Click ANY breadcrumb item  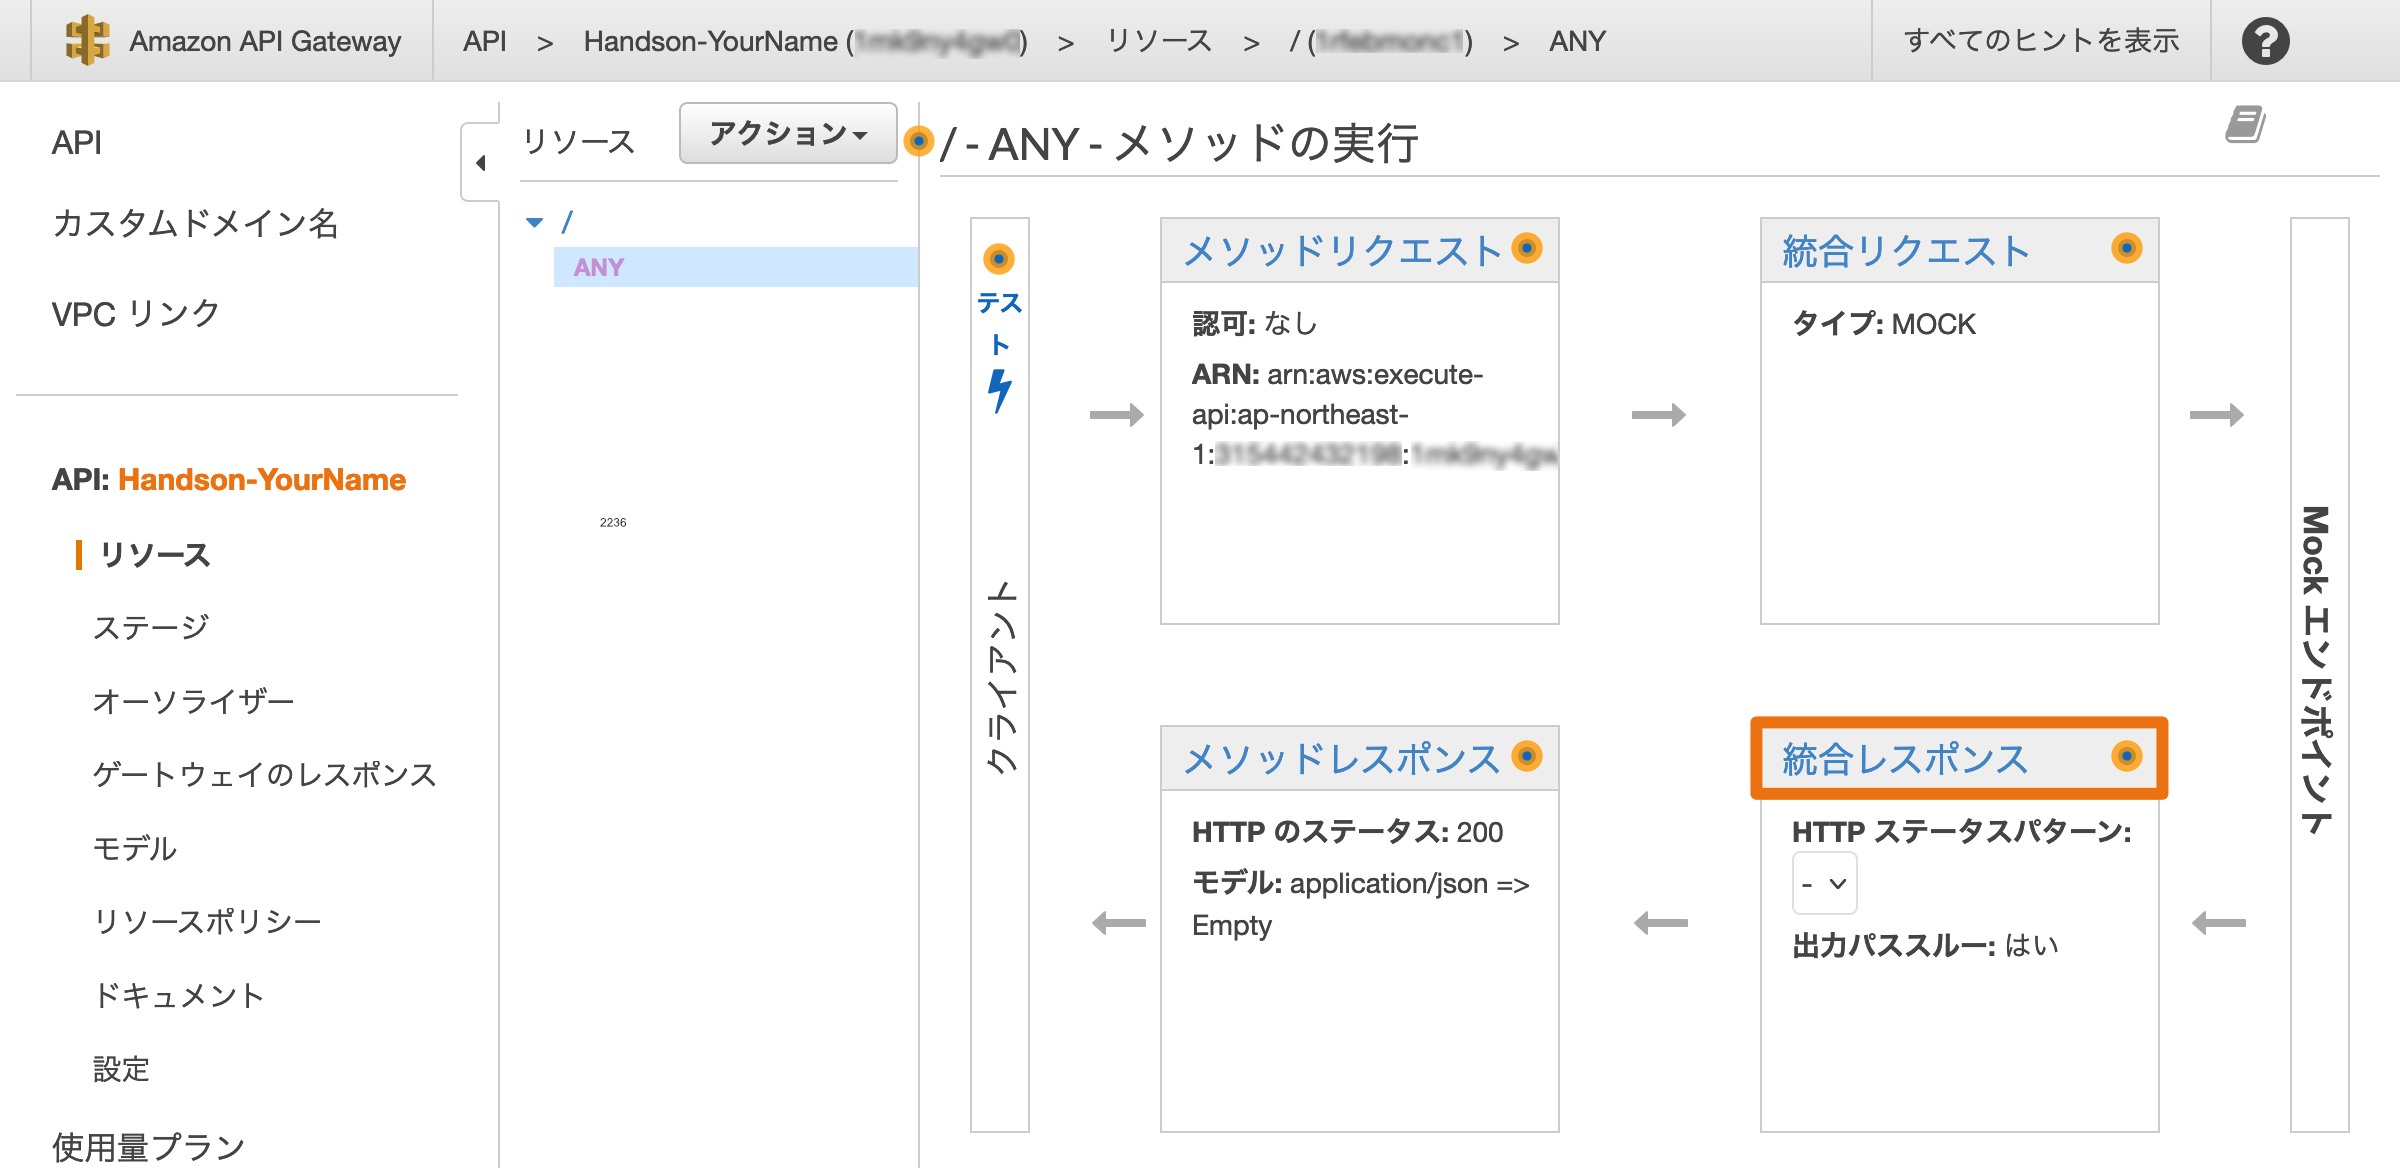click(x=1577, y=41)
